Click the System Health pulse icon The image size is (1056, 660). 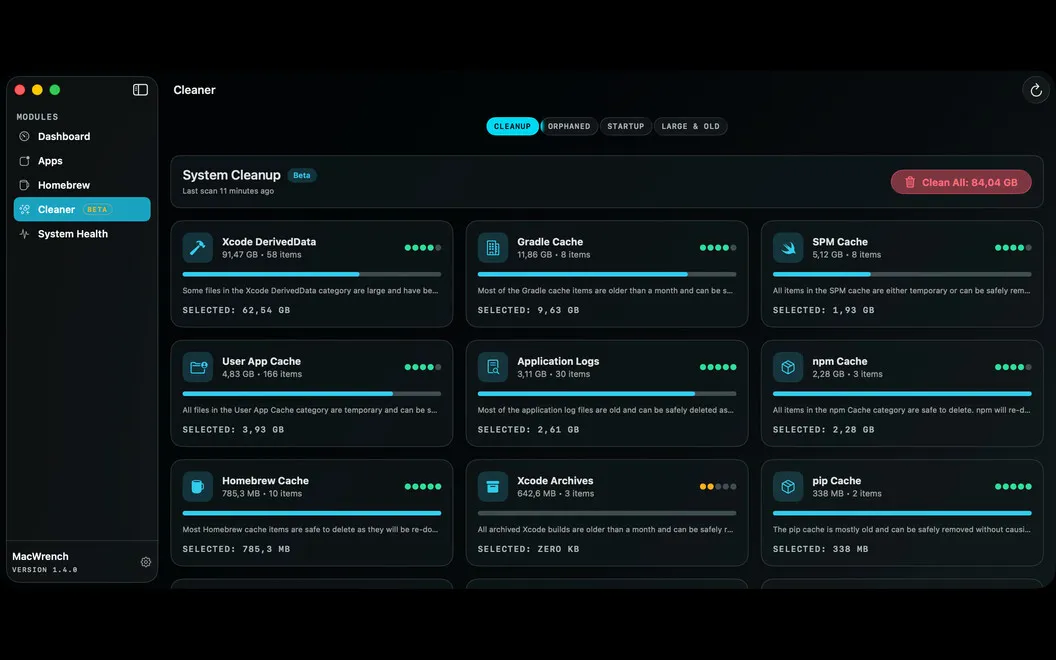(x=24, y=234)
